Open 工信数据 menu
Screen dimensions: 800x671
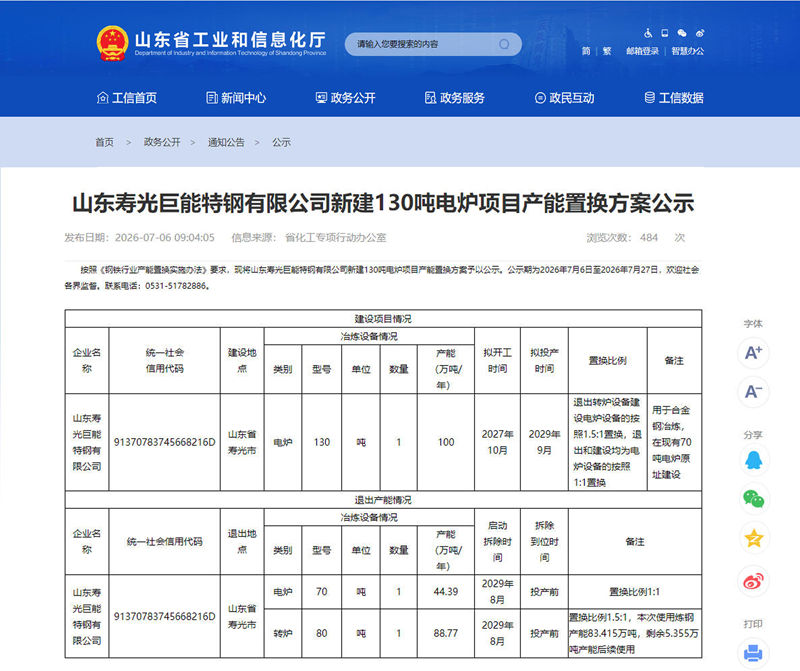click(x=673, y=97)
